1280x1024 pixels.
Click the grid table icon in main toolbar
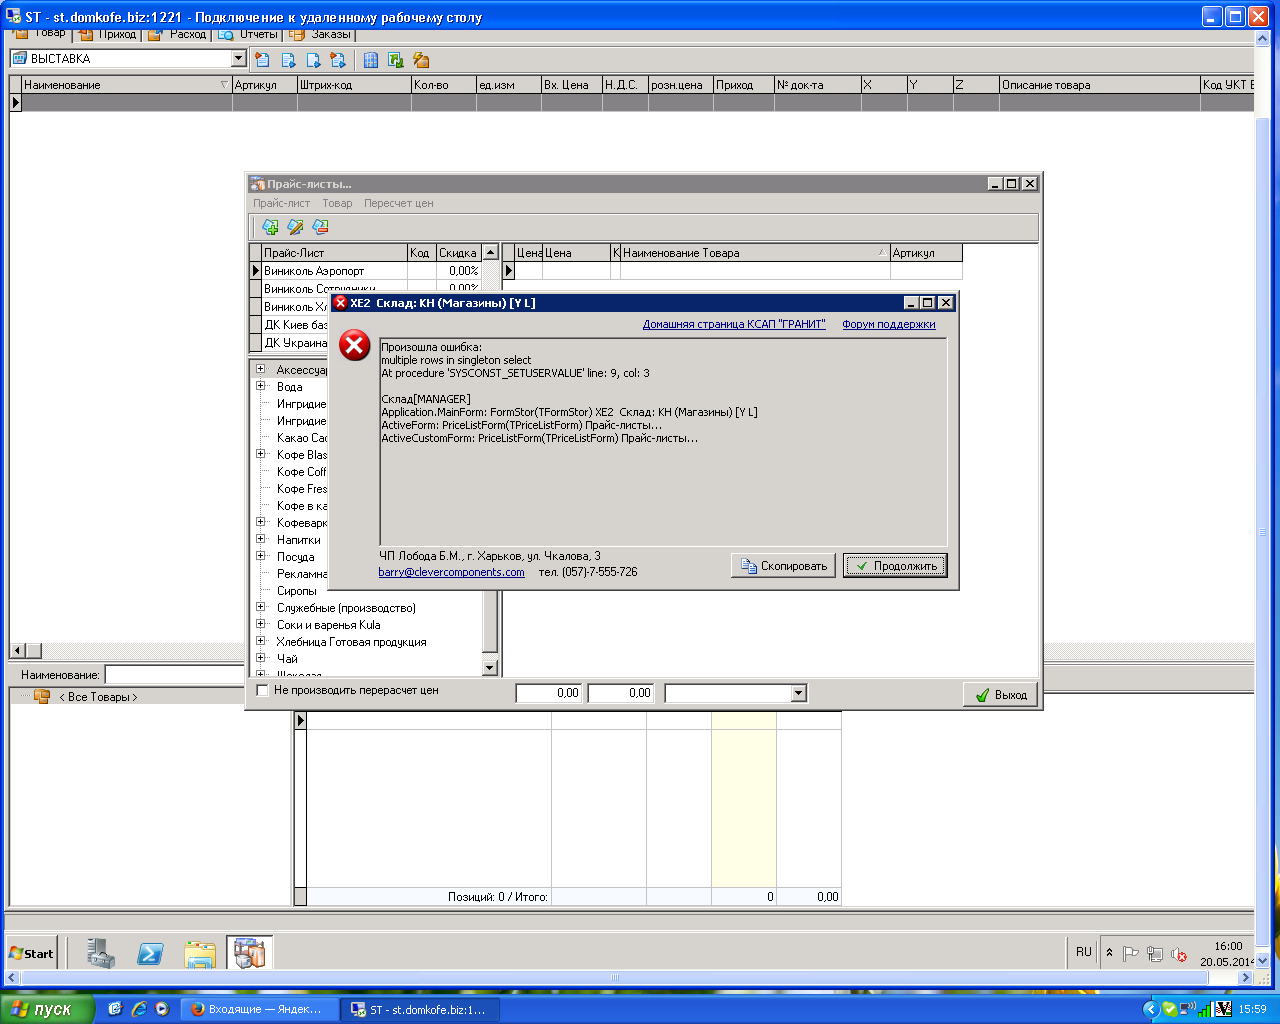click(371, 60)
